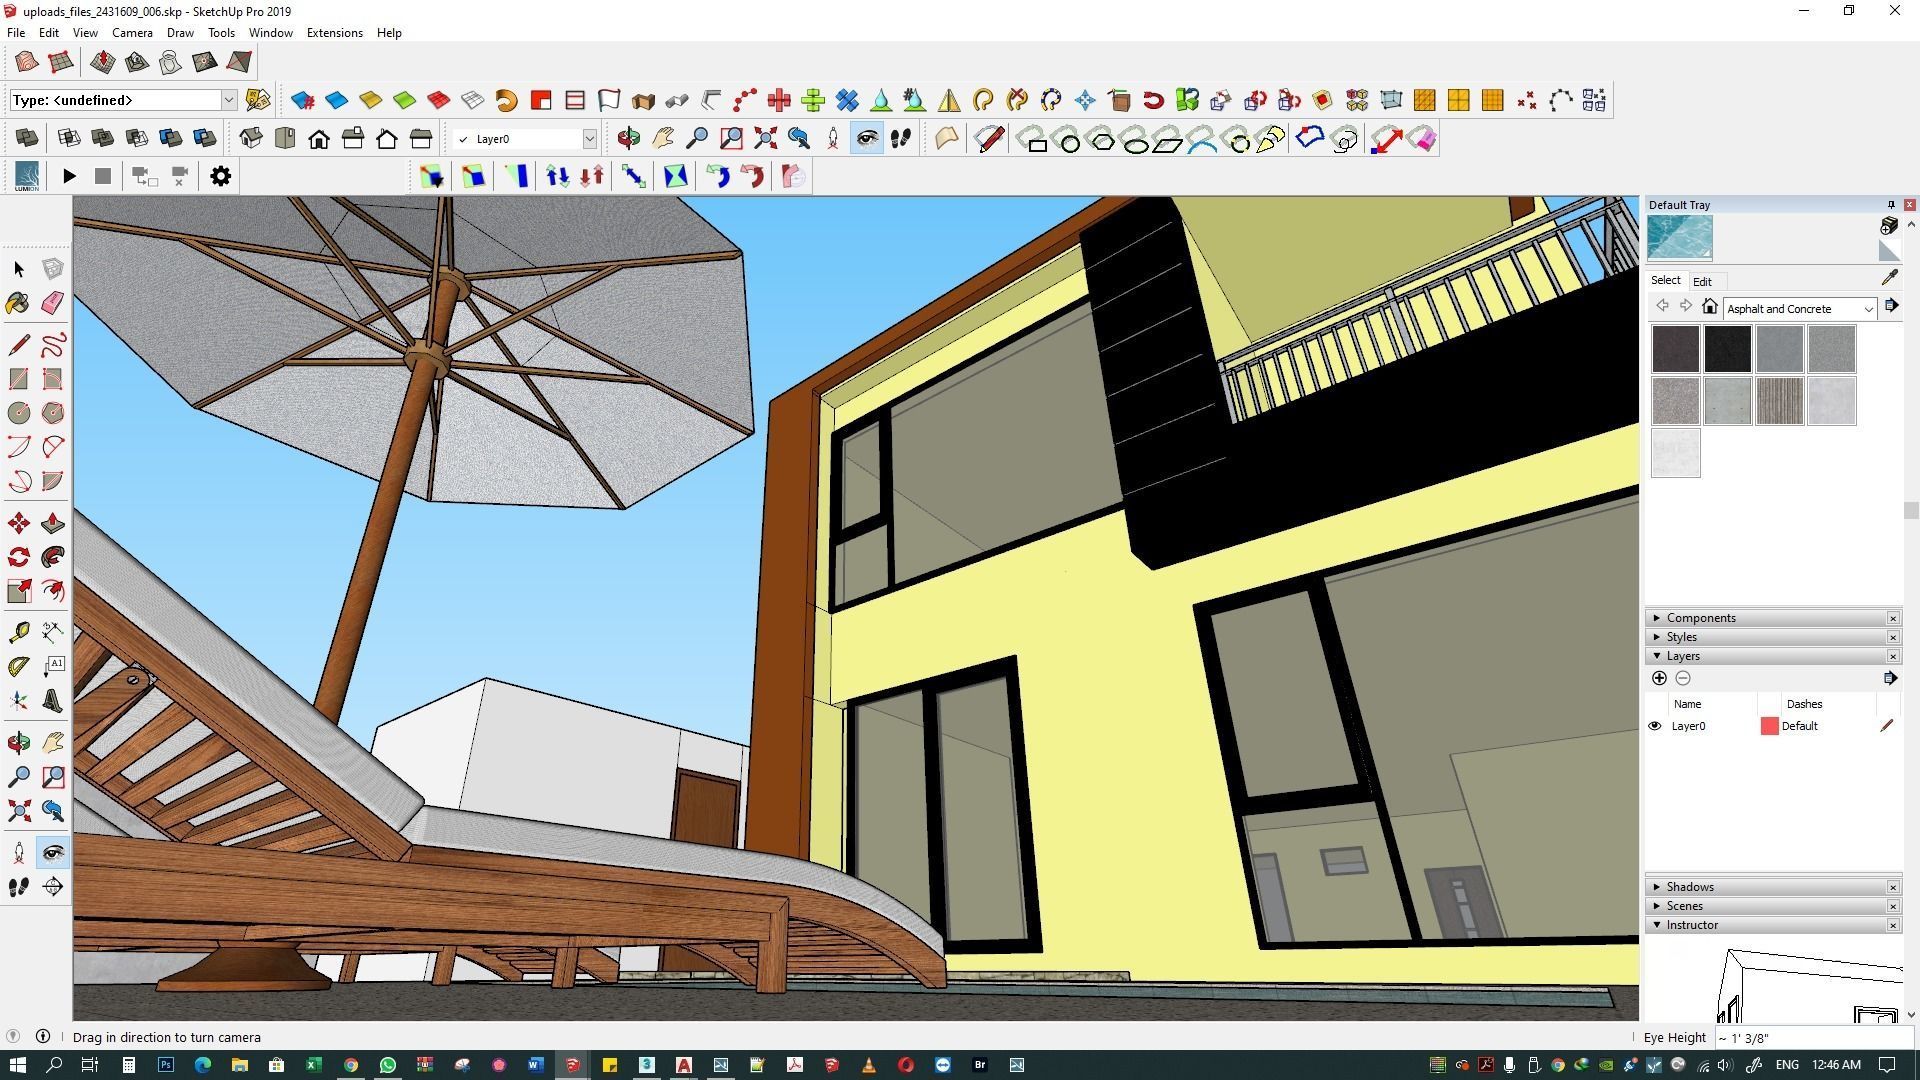The width and height of the screenshot is (1920, 1080).
Task: Expand the Shadows panel
Action: coord(1690,887)
